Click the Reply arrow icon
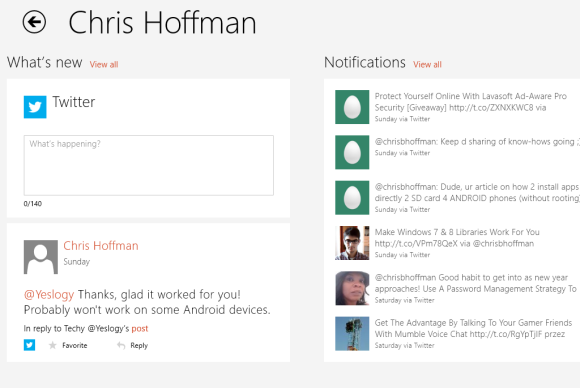Viewport: 580px width, 388px height. pos(121,345)
